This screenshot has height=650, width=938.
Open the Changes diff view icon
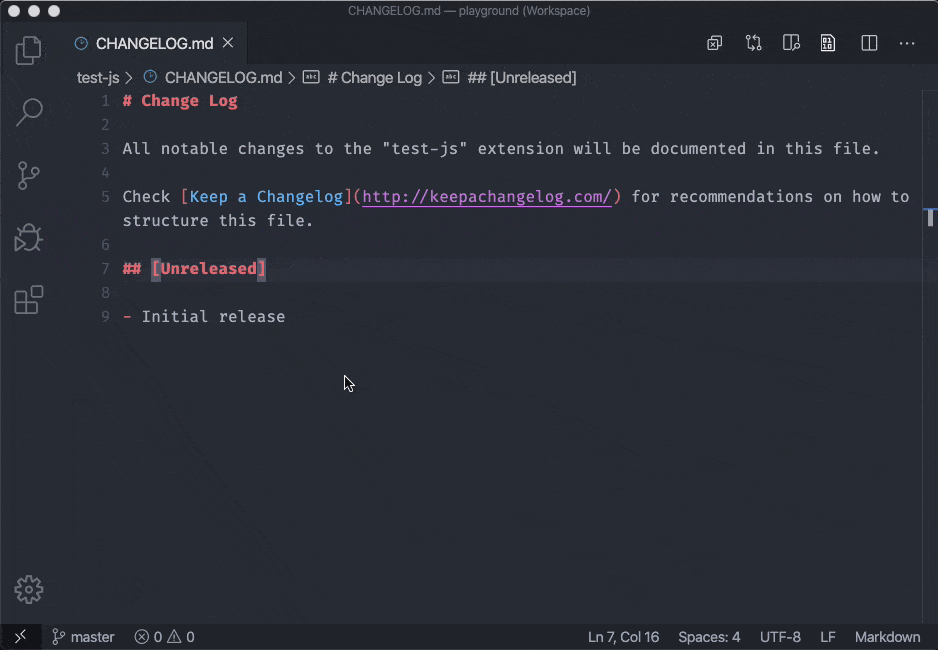(x=754, y=43)
